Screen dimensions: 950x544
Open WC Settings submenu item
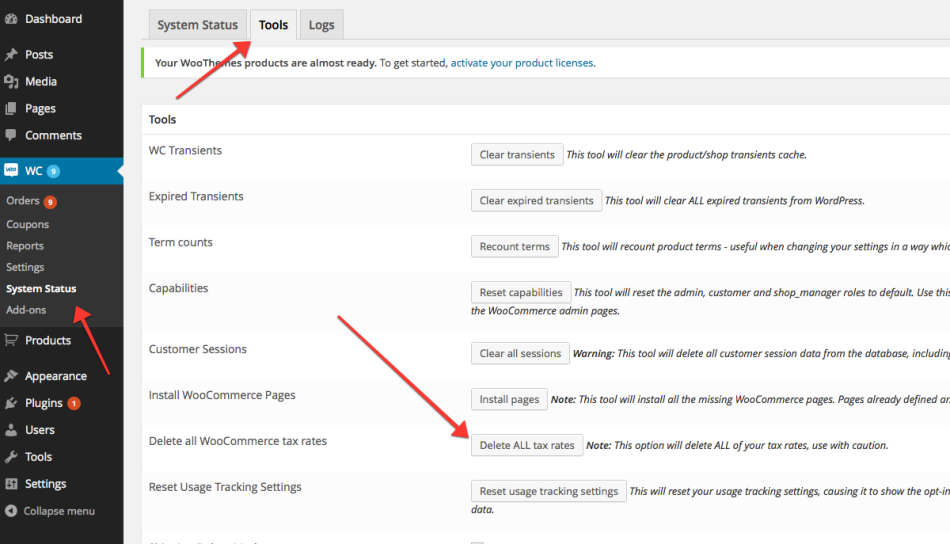25,267
